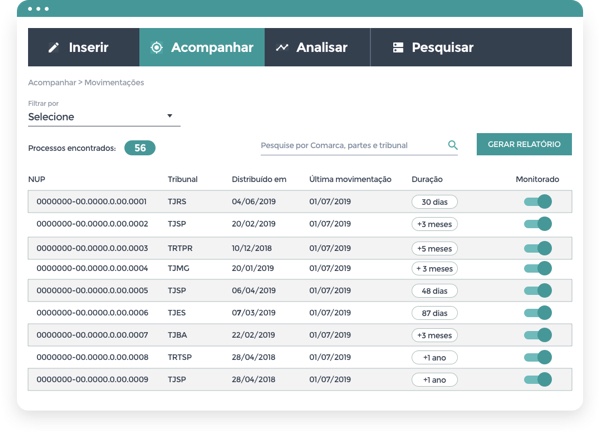
Task: Toggle the monitor switch for TRTSP process
Action: click(538, 357)
